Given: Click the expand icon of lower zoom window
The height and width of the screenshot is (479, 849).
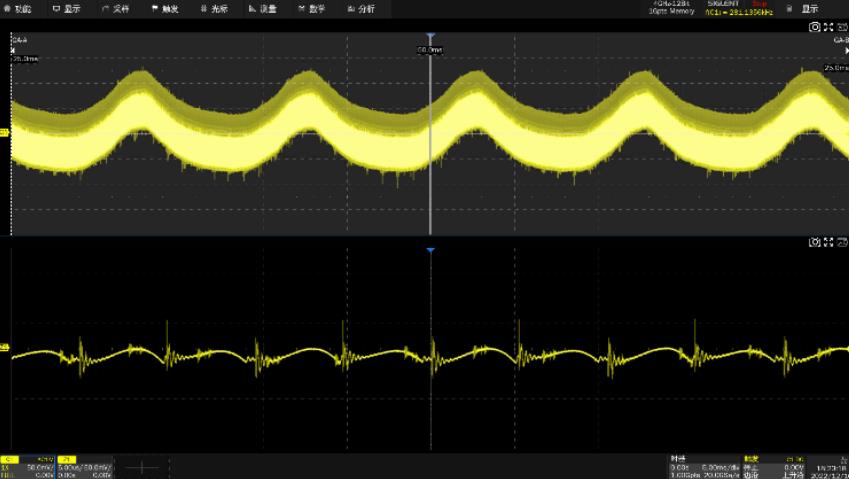Looking at the screenshot, I should 828,242.
